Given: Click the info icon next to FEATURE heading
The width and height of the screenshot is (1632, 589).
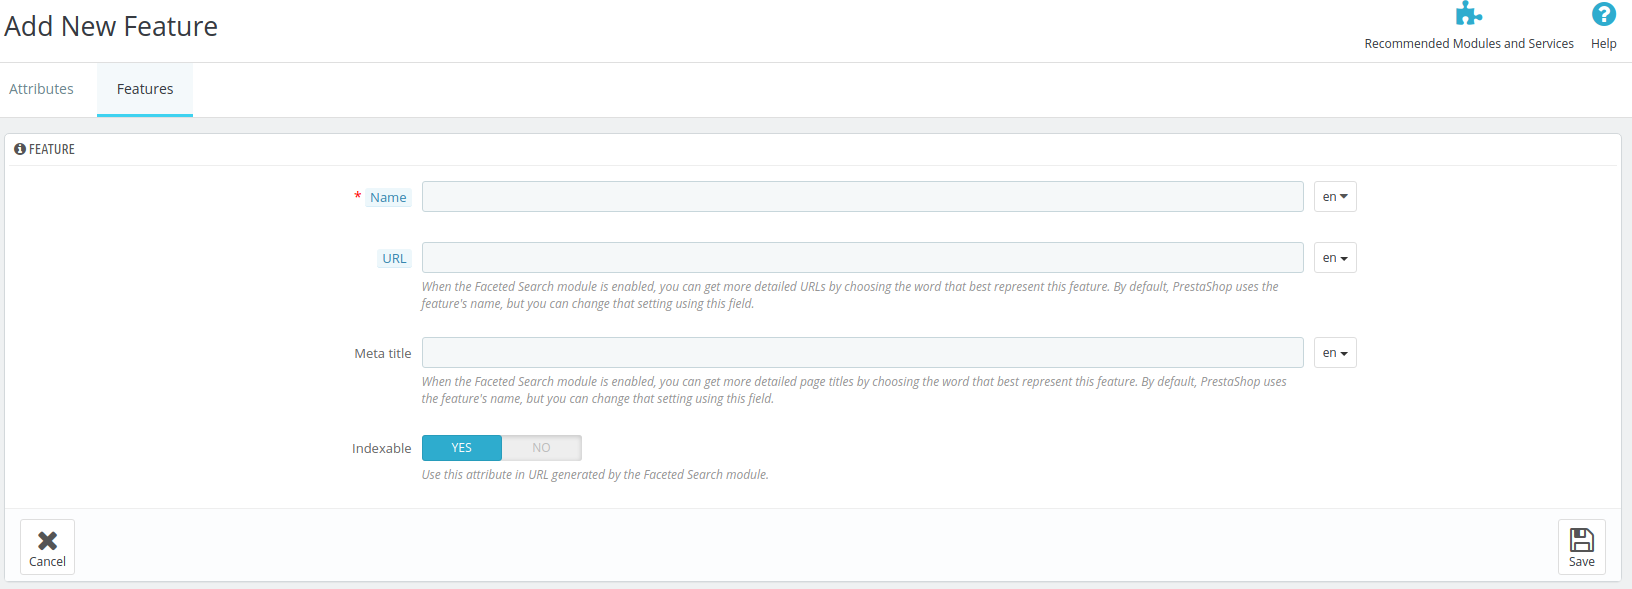Looking at the screenshot, I should 20,149.
